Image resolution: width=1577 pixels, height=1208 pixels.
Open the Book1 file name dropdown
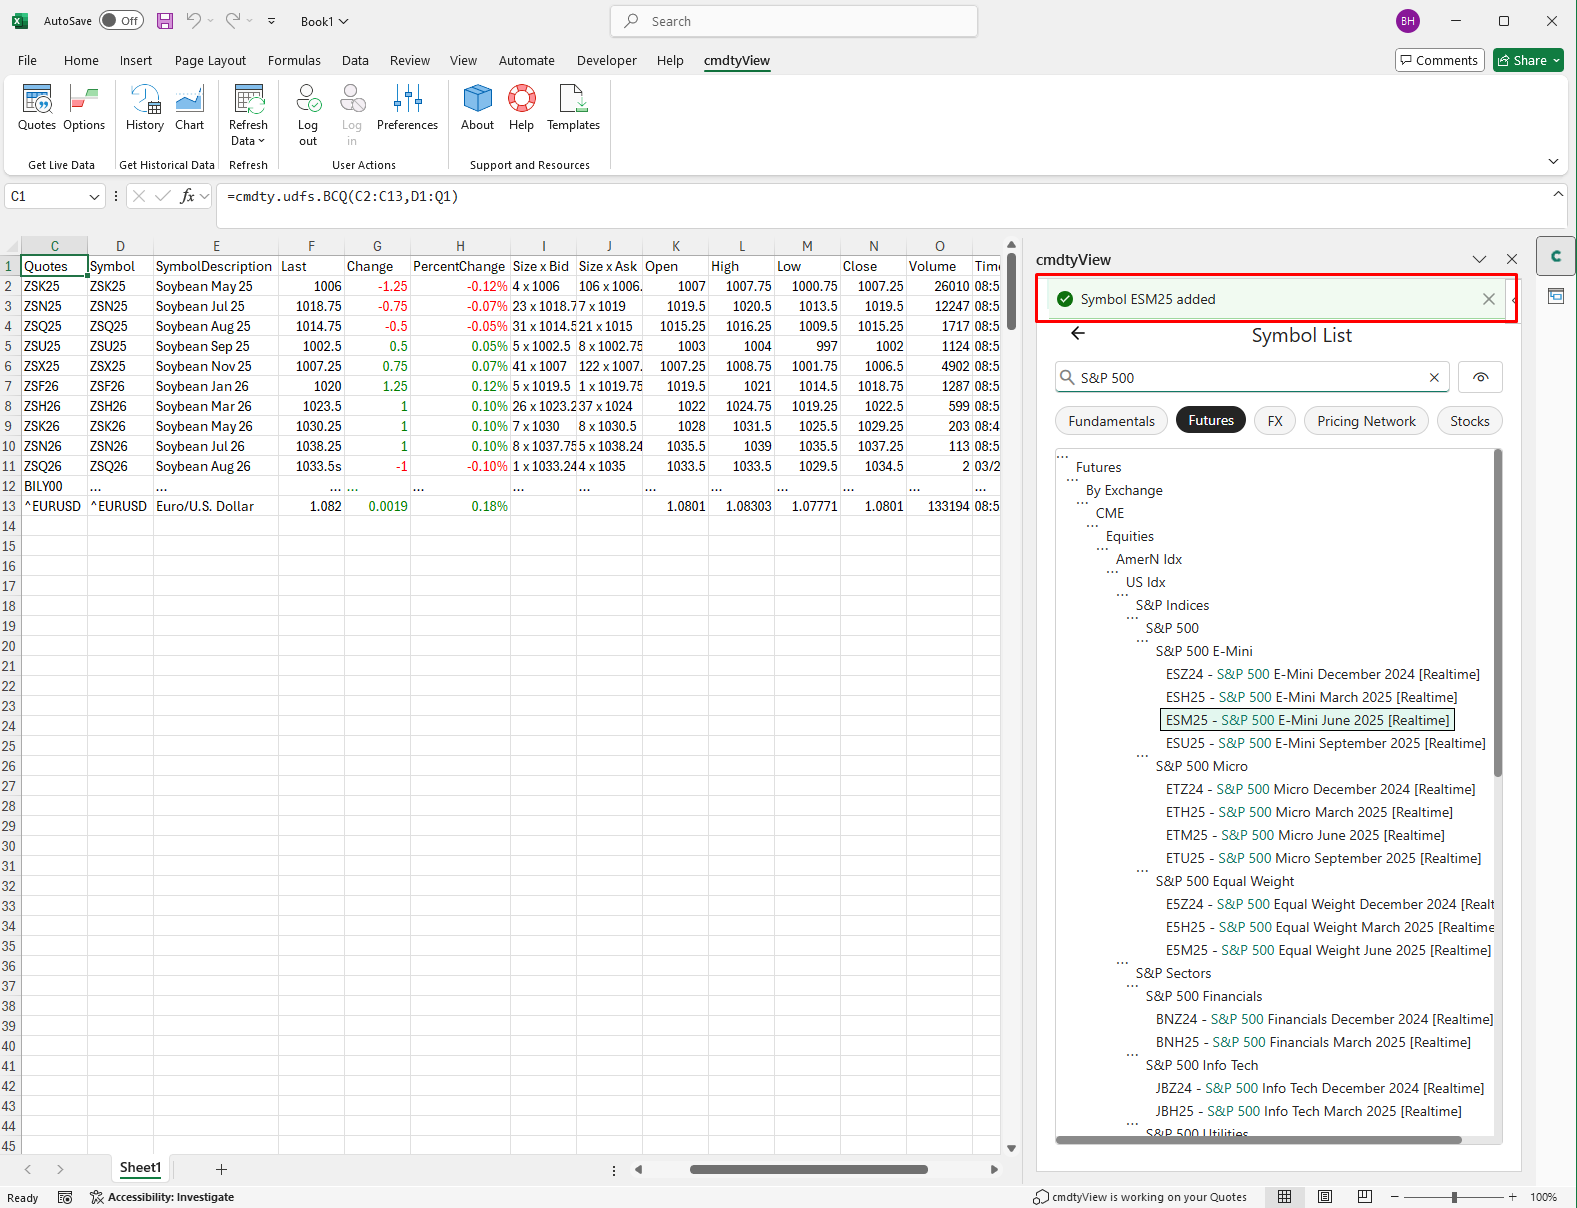click(x=325, y=21)
